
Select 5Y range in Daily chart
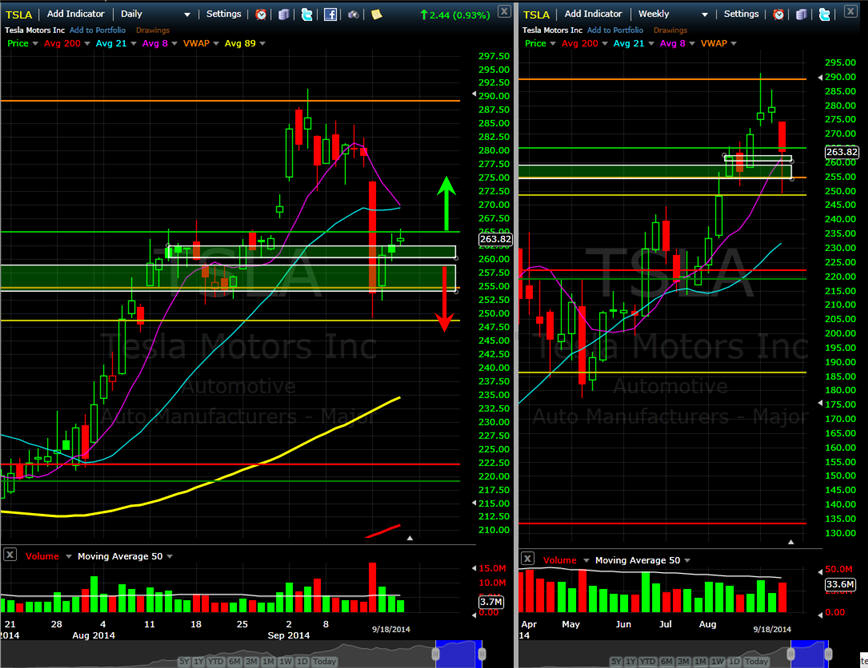click(x=184, y=661)
